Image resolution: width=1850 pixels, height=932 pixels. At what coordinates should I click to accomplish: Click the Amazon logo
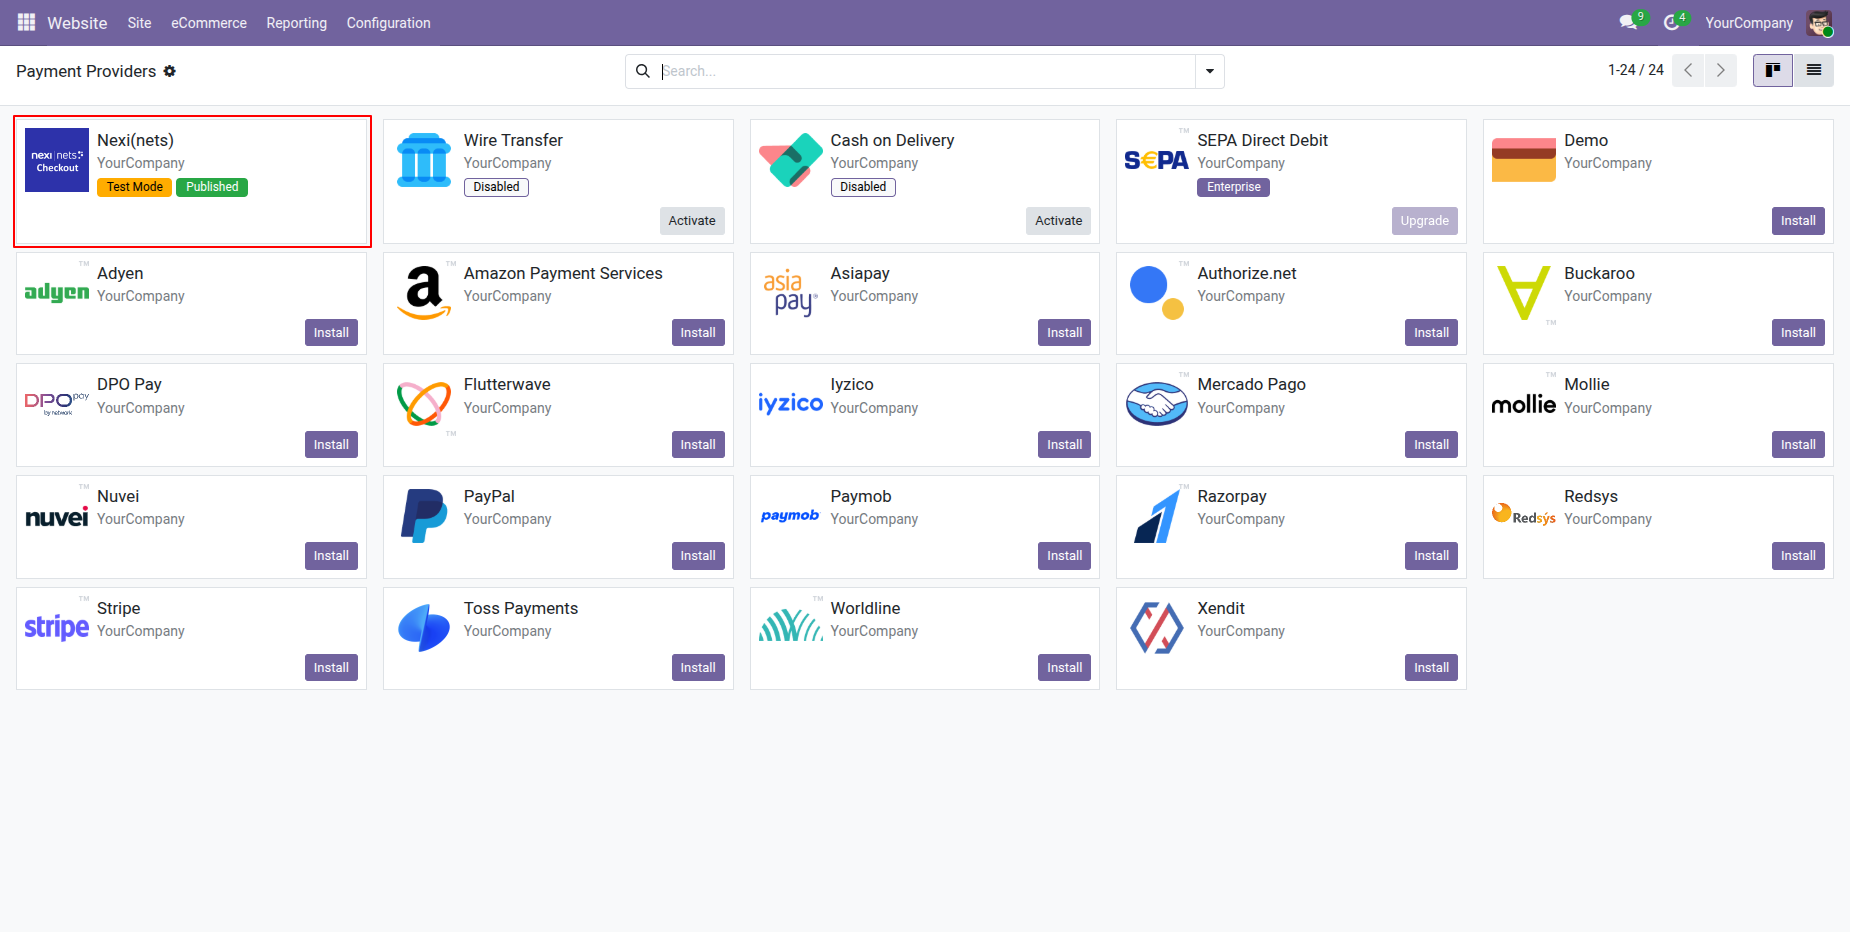point(424,292)
